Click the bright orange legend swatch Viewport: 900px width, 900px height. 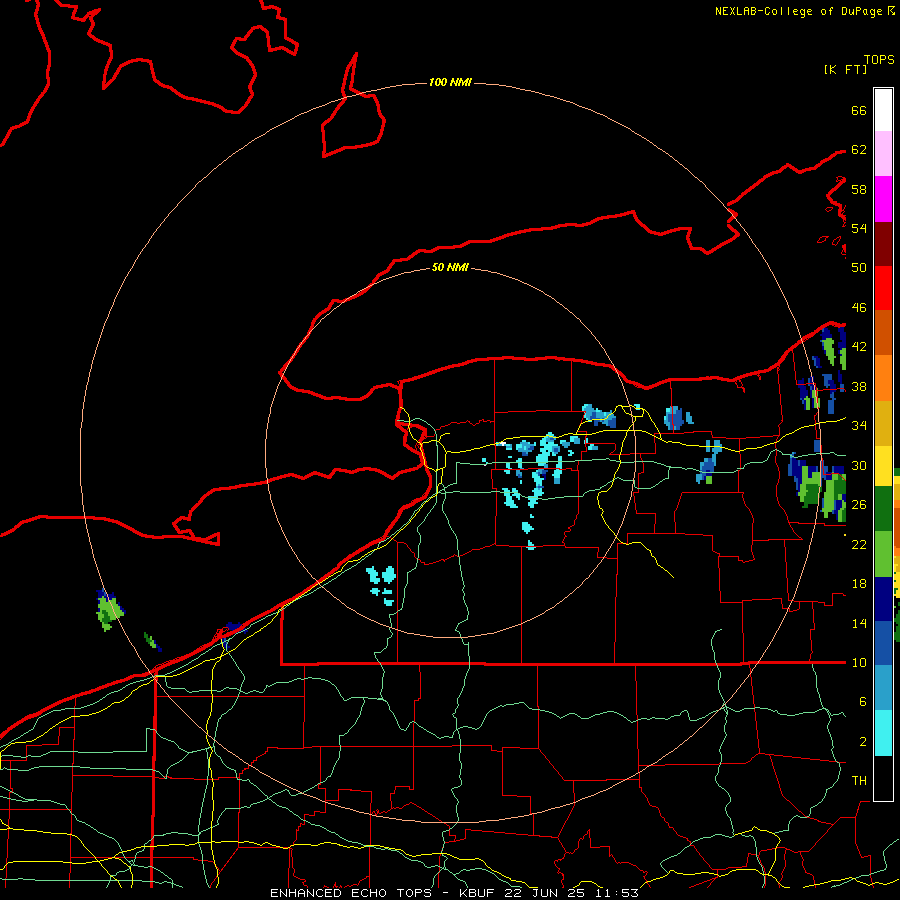(883, 377)
